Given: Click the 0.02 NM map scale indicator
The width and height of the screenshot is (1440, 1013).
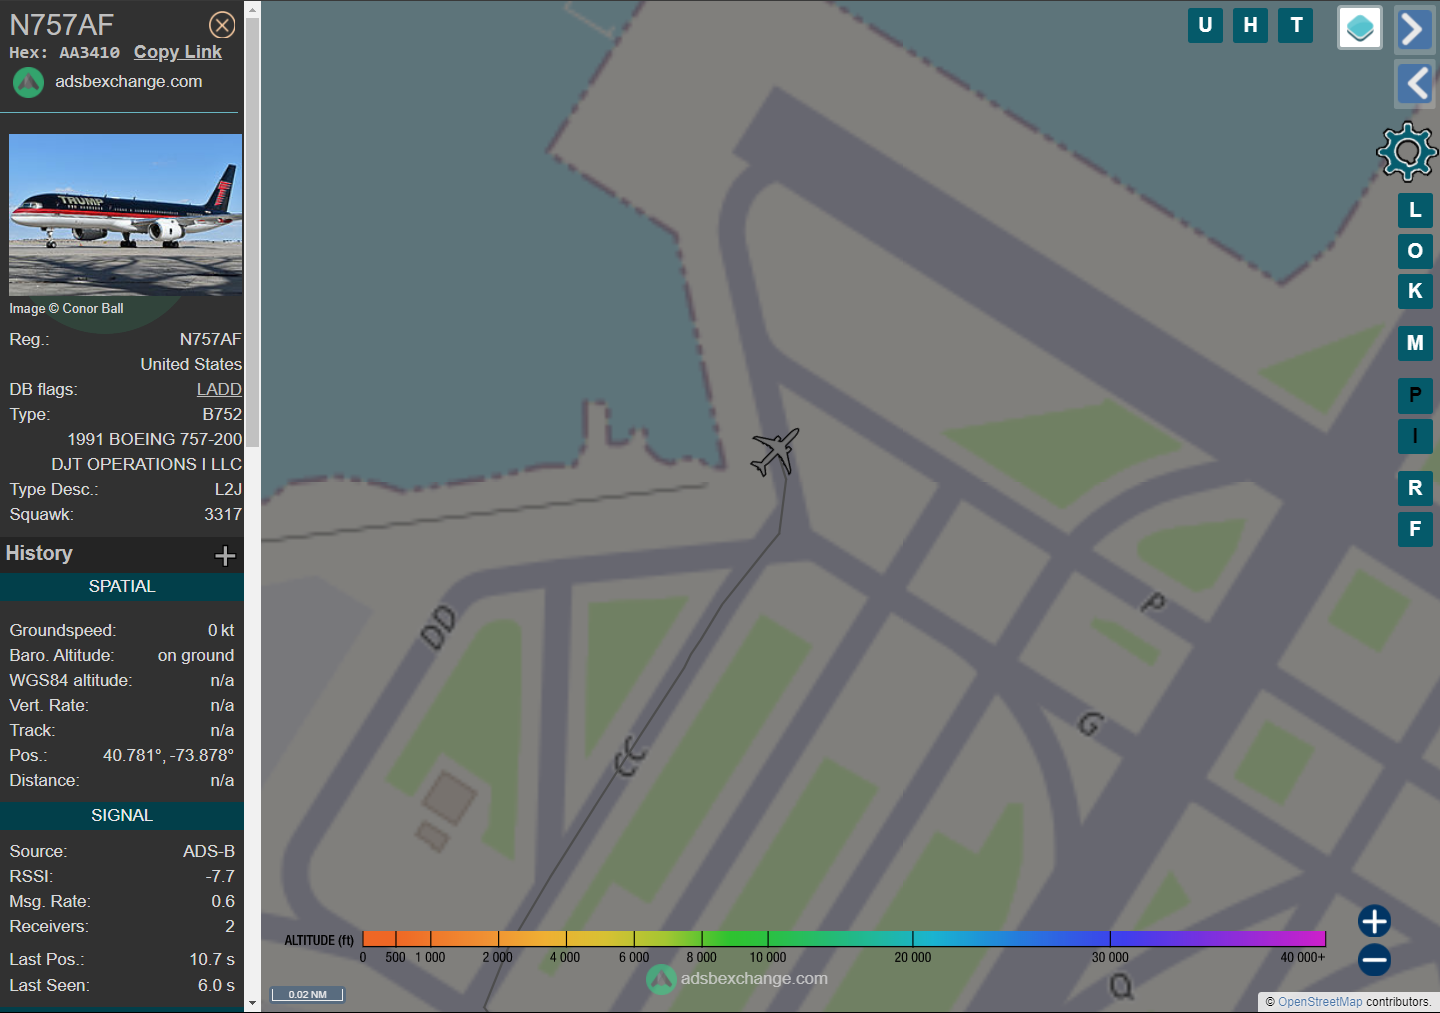Looking at the screenshot, I should (x=308, y=994).
